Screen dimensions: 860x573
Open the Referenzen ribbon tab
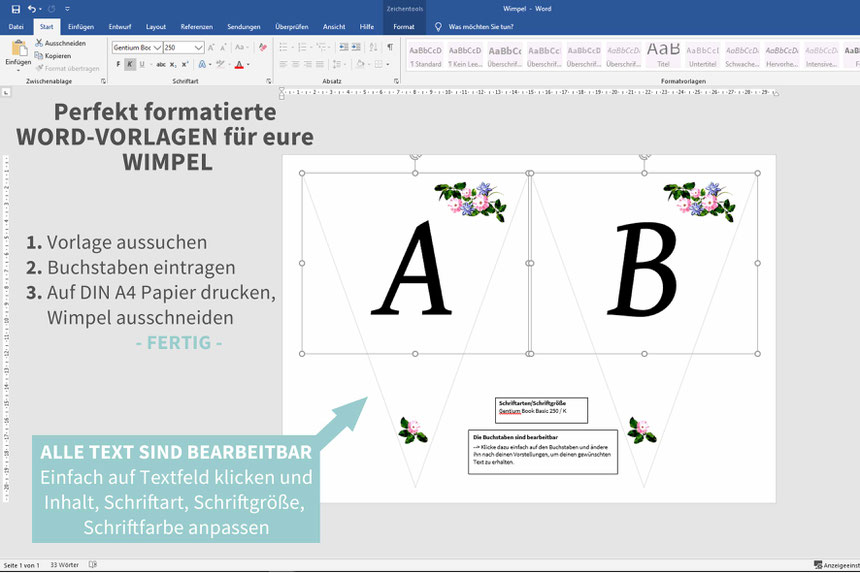coord(196,26)
